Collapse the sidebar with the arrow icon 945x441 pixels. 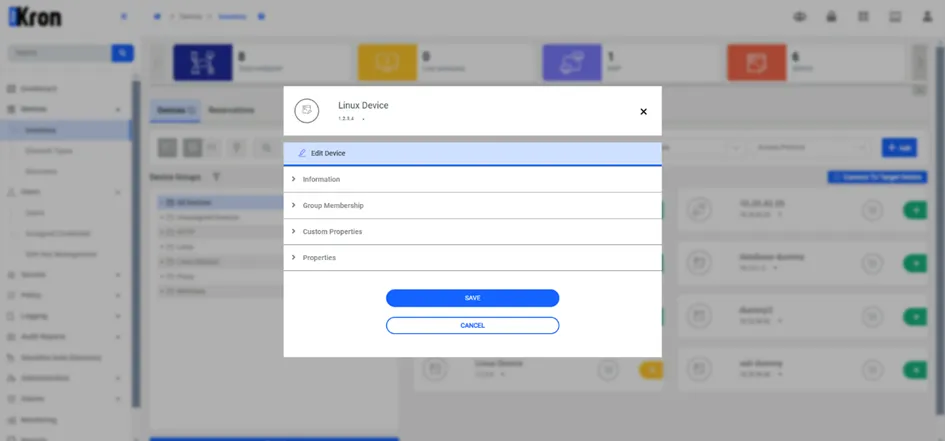124,17
